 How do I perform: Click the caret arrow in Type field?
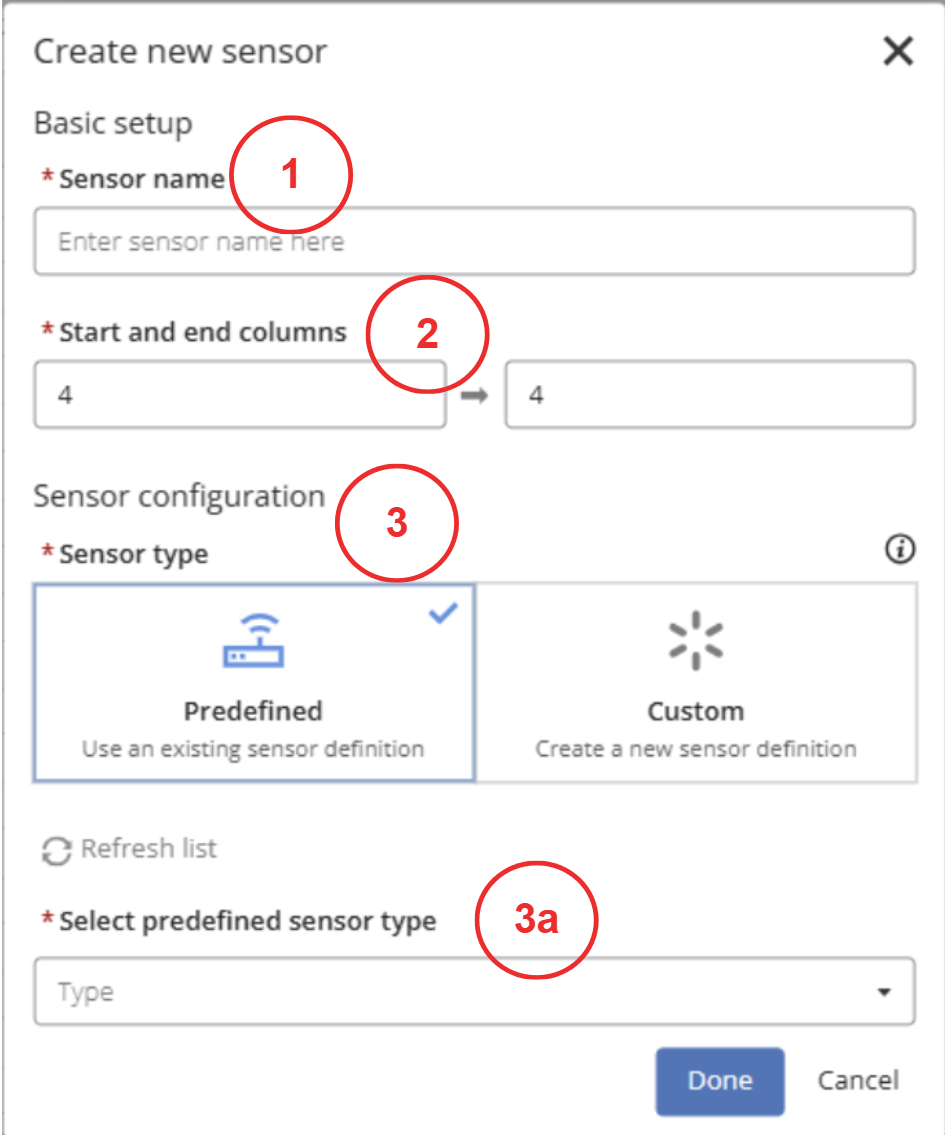click(884, 993)
